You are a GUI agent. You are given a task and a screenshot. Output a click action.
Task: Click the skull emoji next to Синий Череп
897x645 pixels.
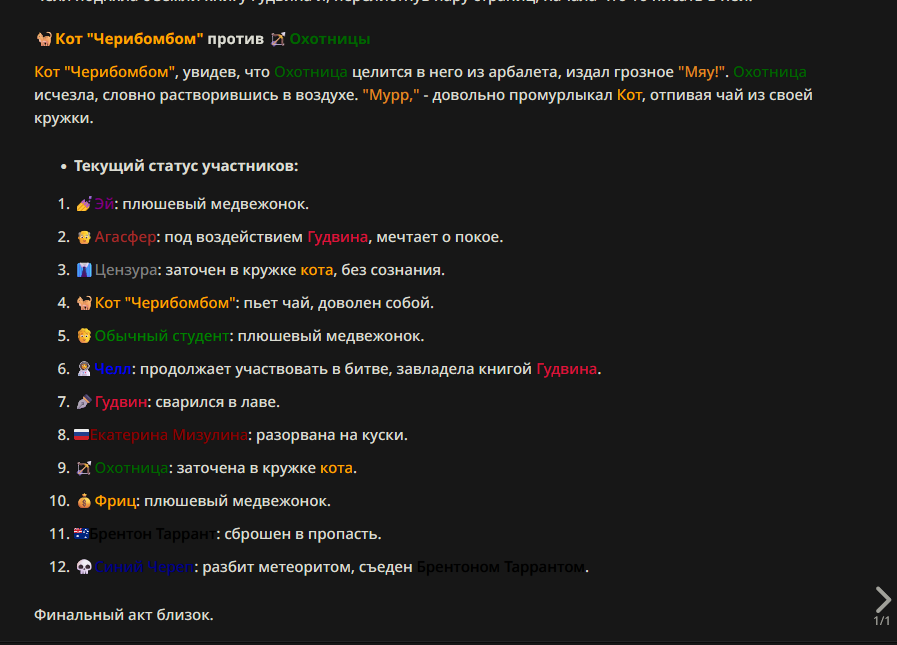84,567
